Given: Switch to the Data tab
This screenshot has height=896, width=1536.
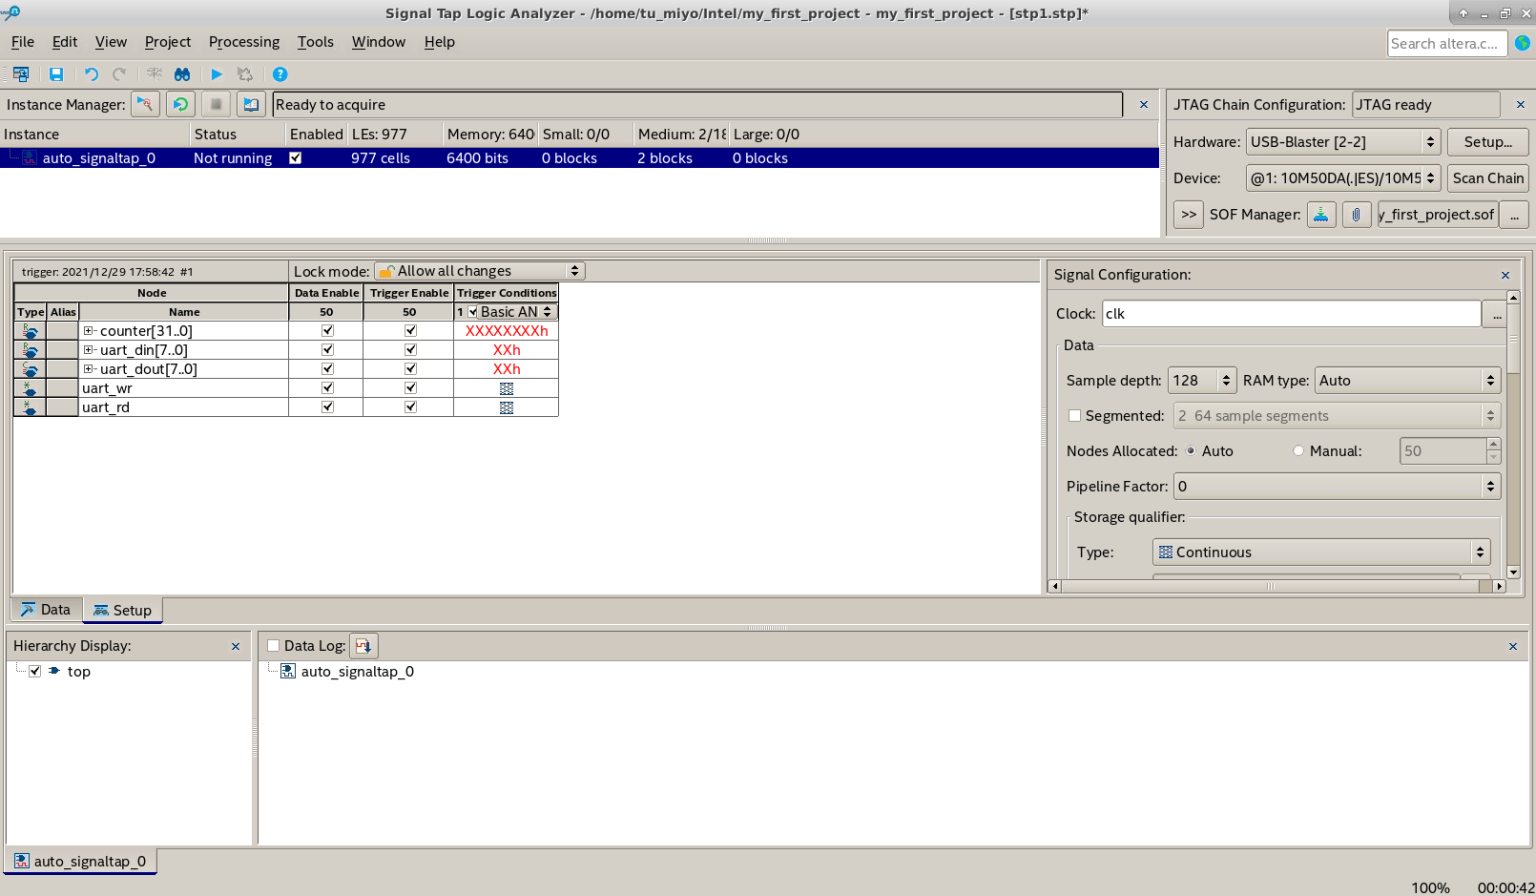Looking at the screenshot, I should pyautogui.click(x=46, y=610).
